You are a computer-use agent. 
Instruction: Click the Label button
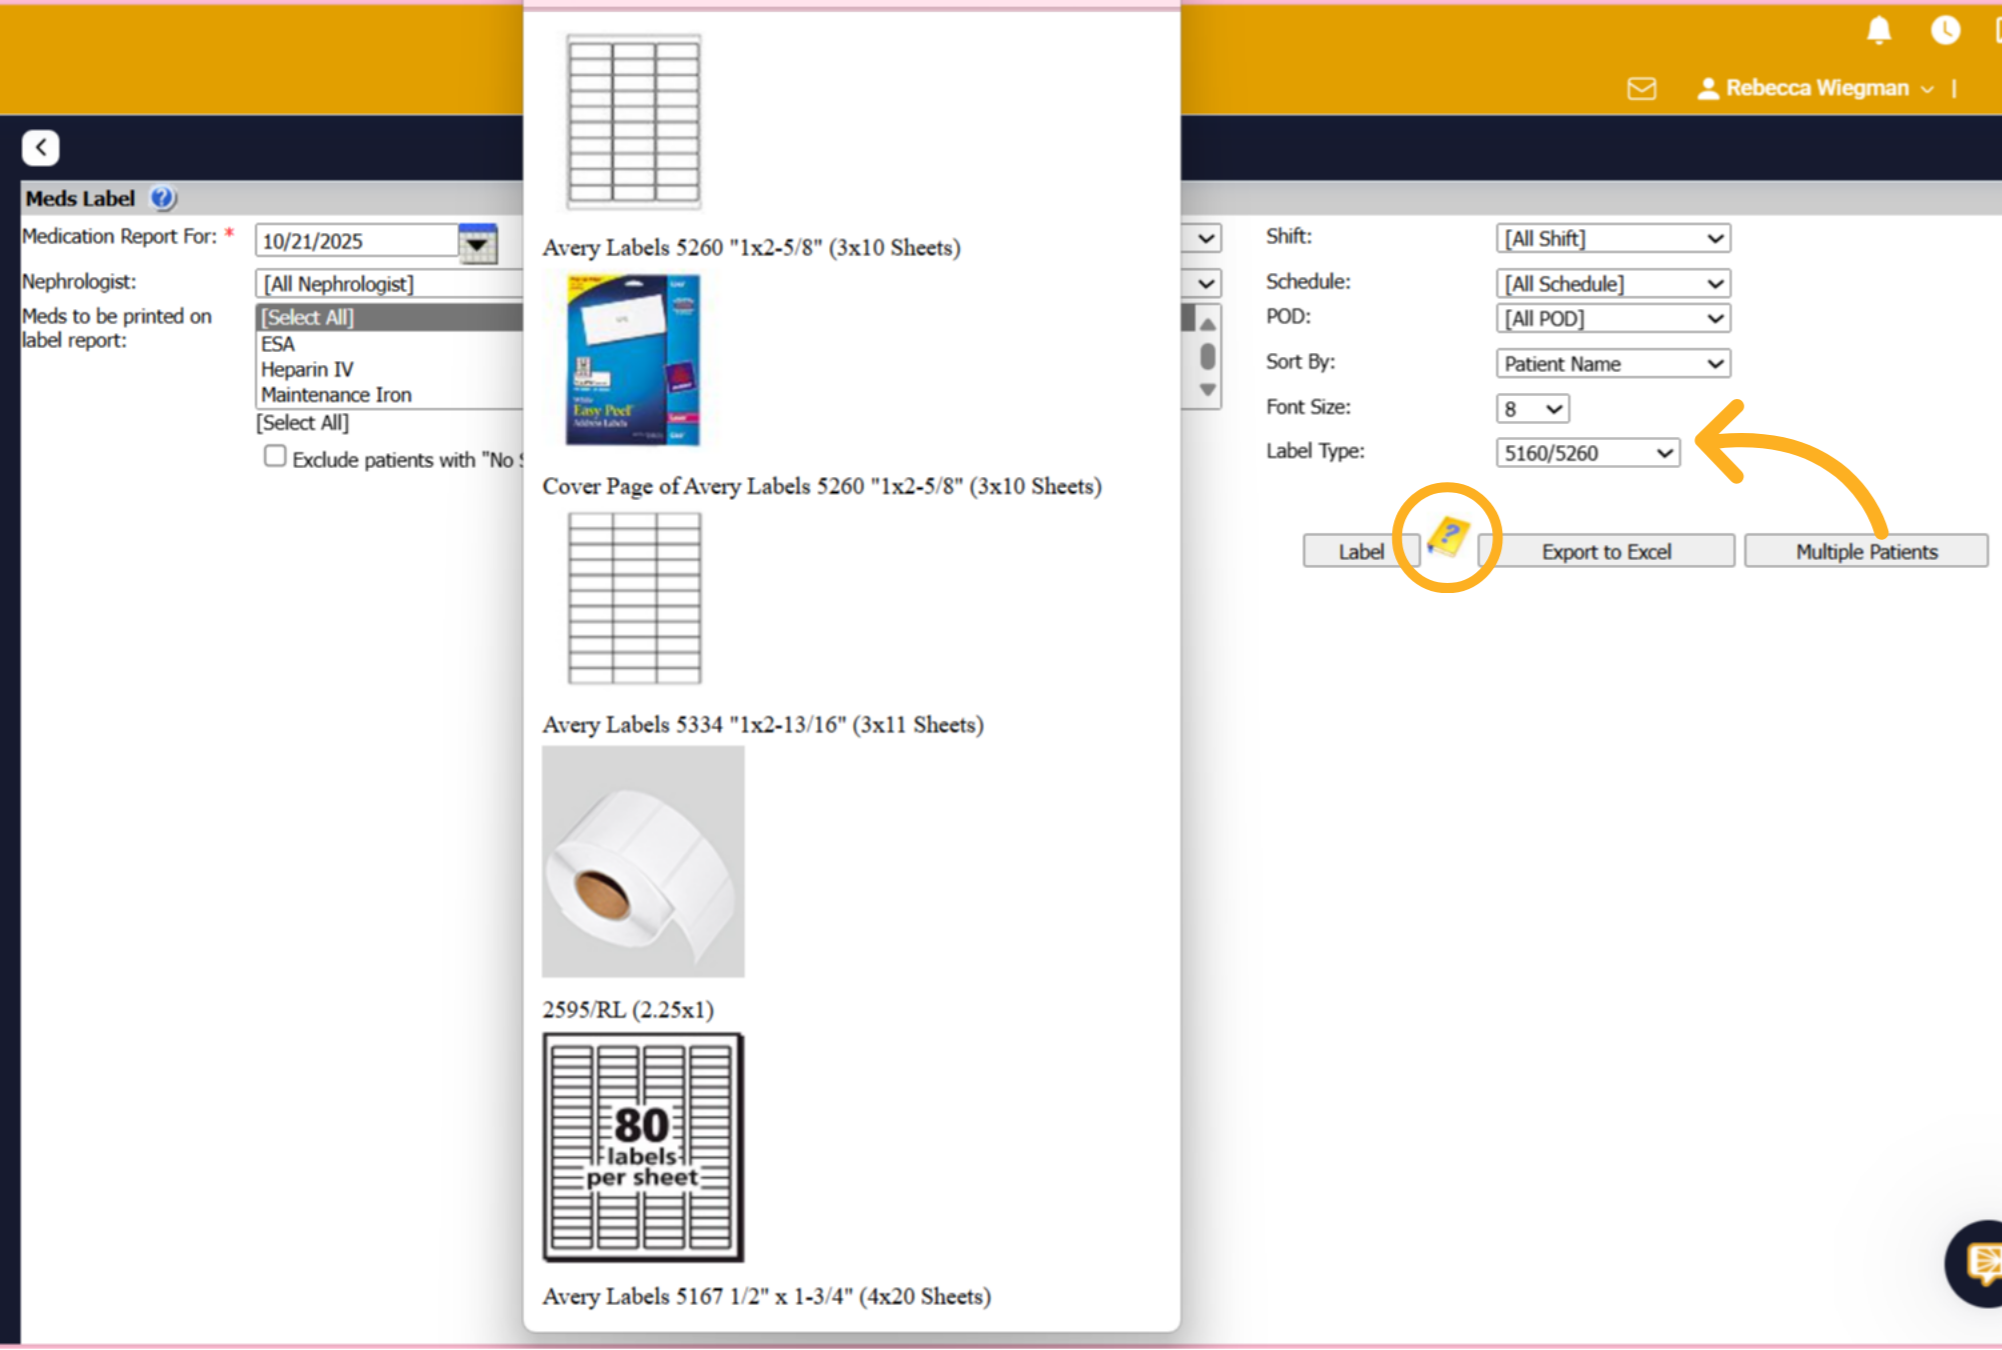coord(1361,551)
